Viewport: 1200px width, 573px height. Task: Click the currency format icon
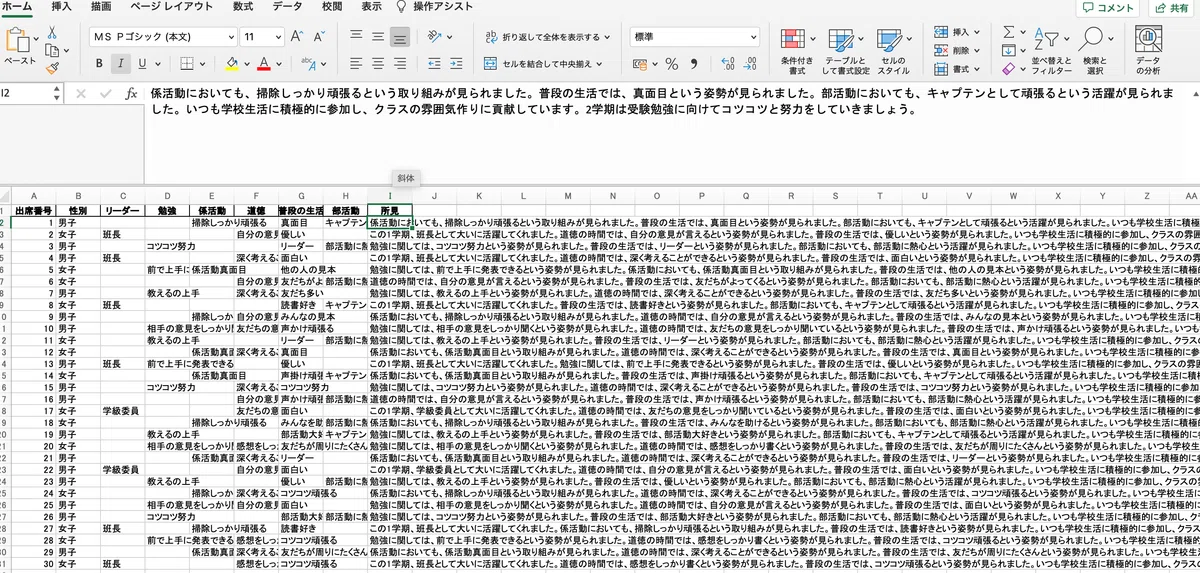[641, 64]
